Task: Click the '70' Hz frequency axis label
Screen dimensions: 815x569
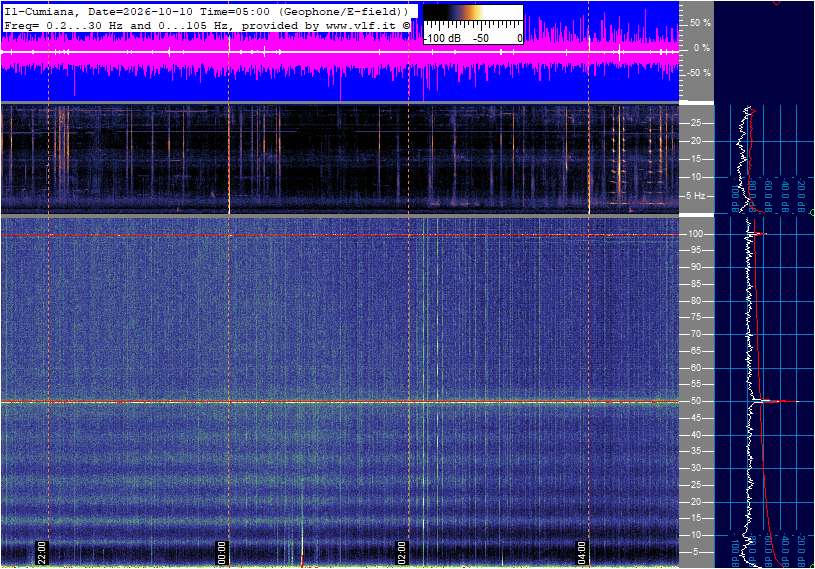Action: 696,334
